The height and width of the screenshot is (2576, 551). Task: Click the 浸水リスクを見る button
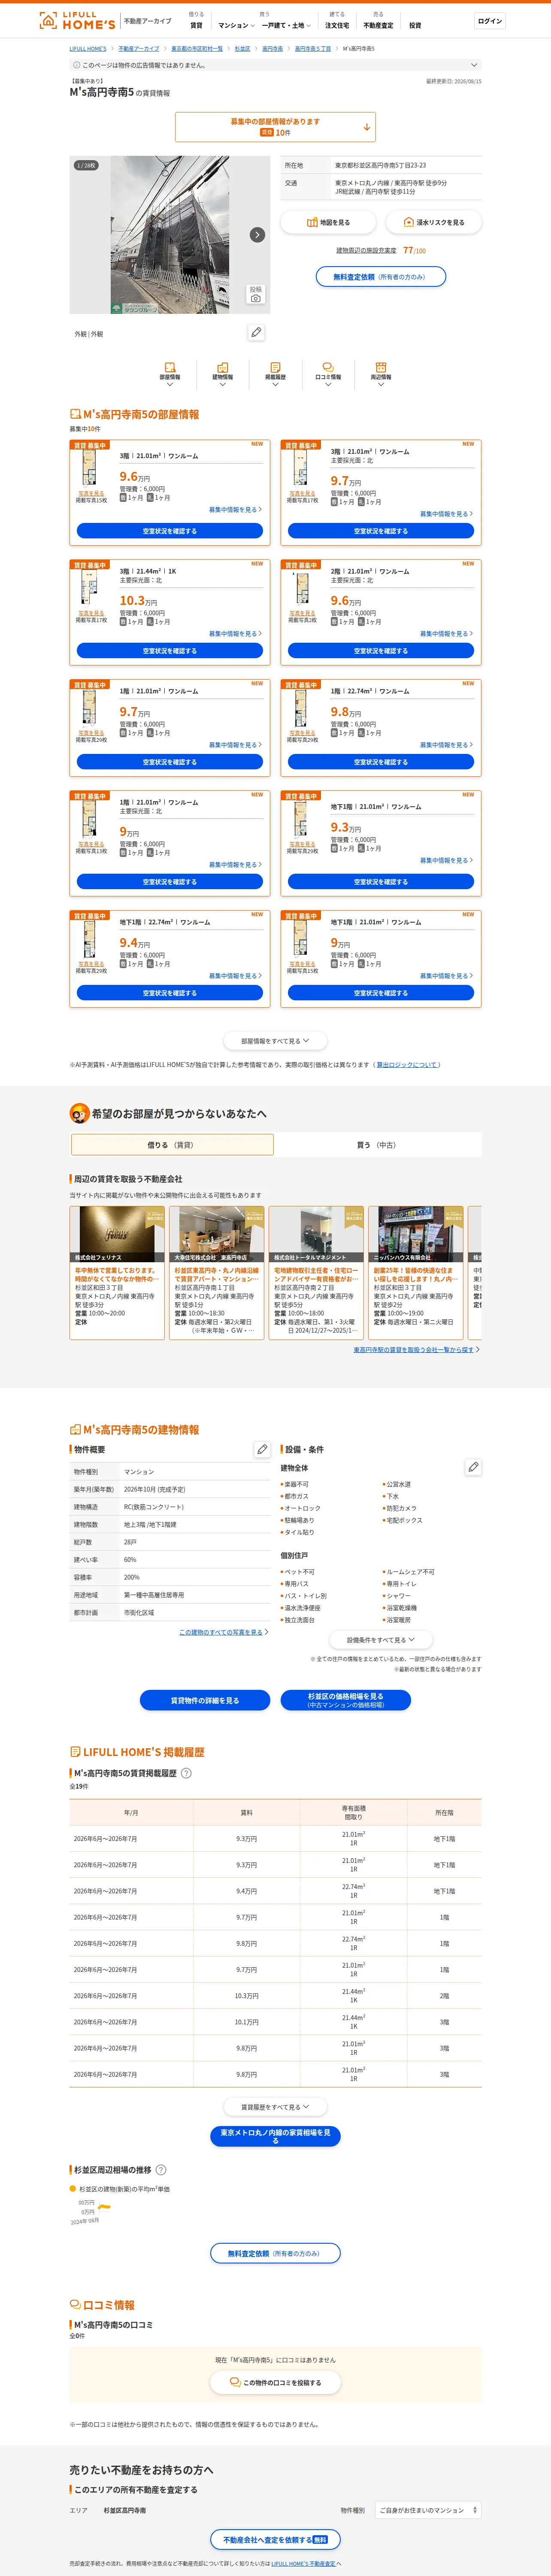coord(434,222)
